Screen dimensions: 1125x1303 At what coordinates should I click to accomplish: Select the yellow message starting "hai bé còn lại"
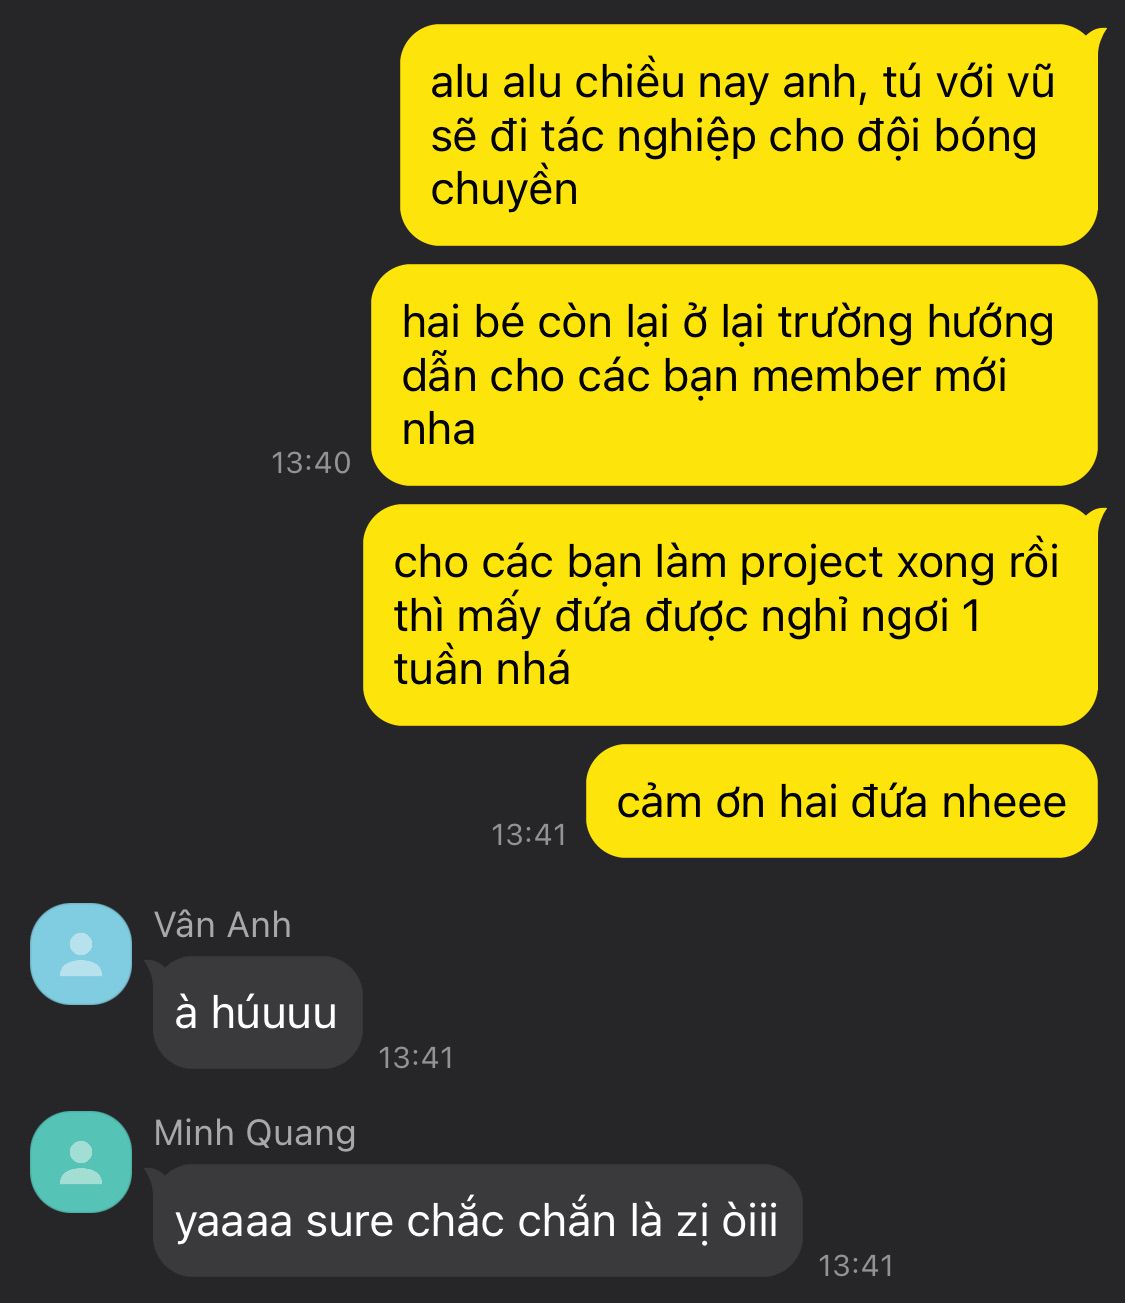point(734,375)
